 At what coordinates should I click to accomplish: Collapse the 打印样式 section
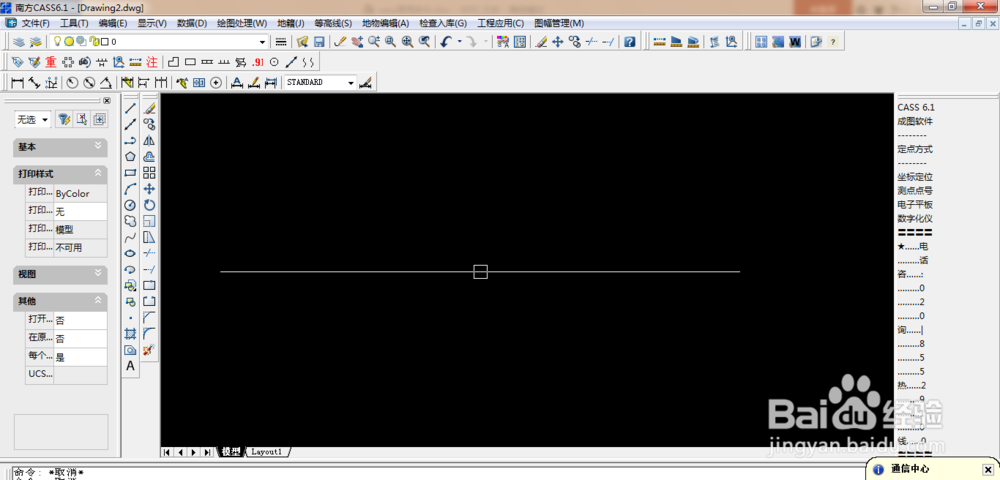pyautogui.click(x=98, y=173)
